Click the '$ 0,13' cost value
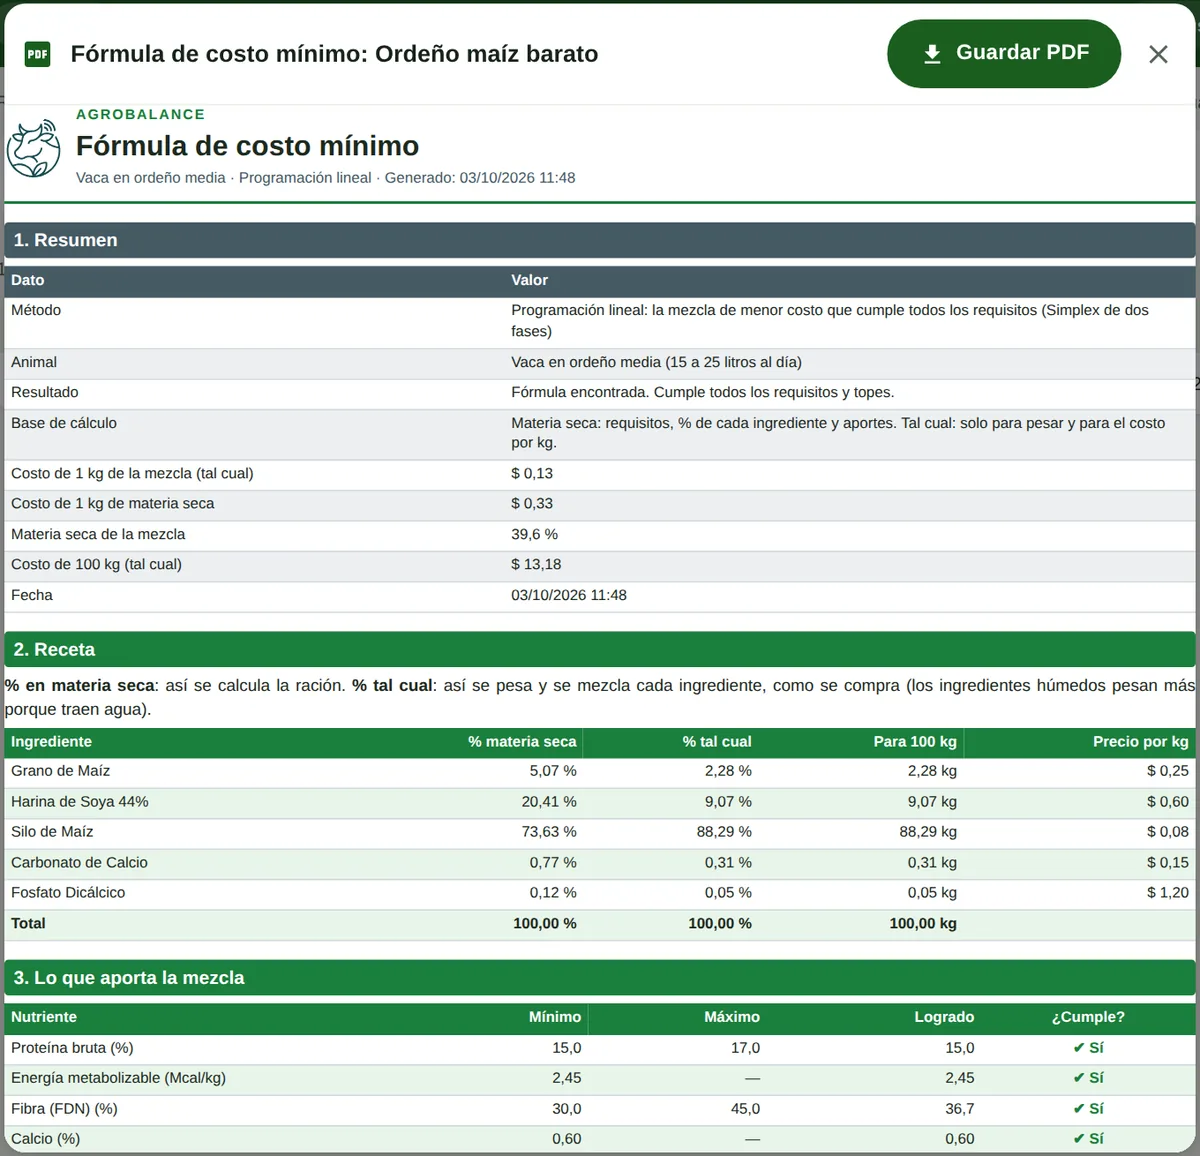 (x=532, y=473)
